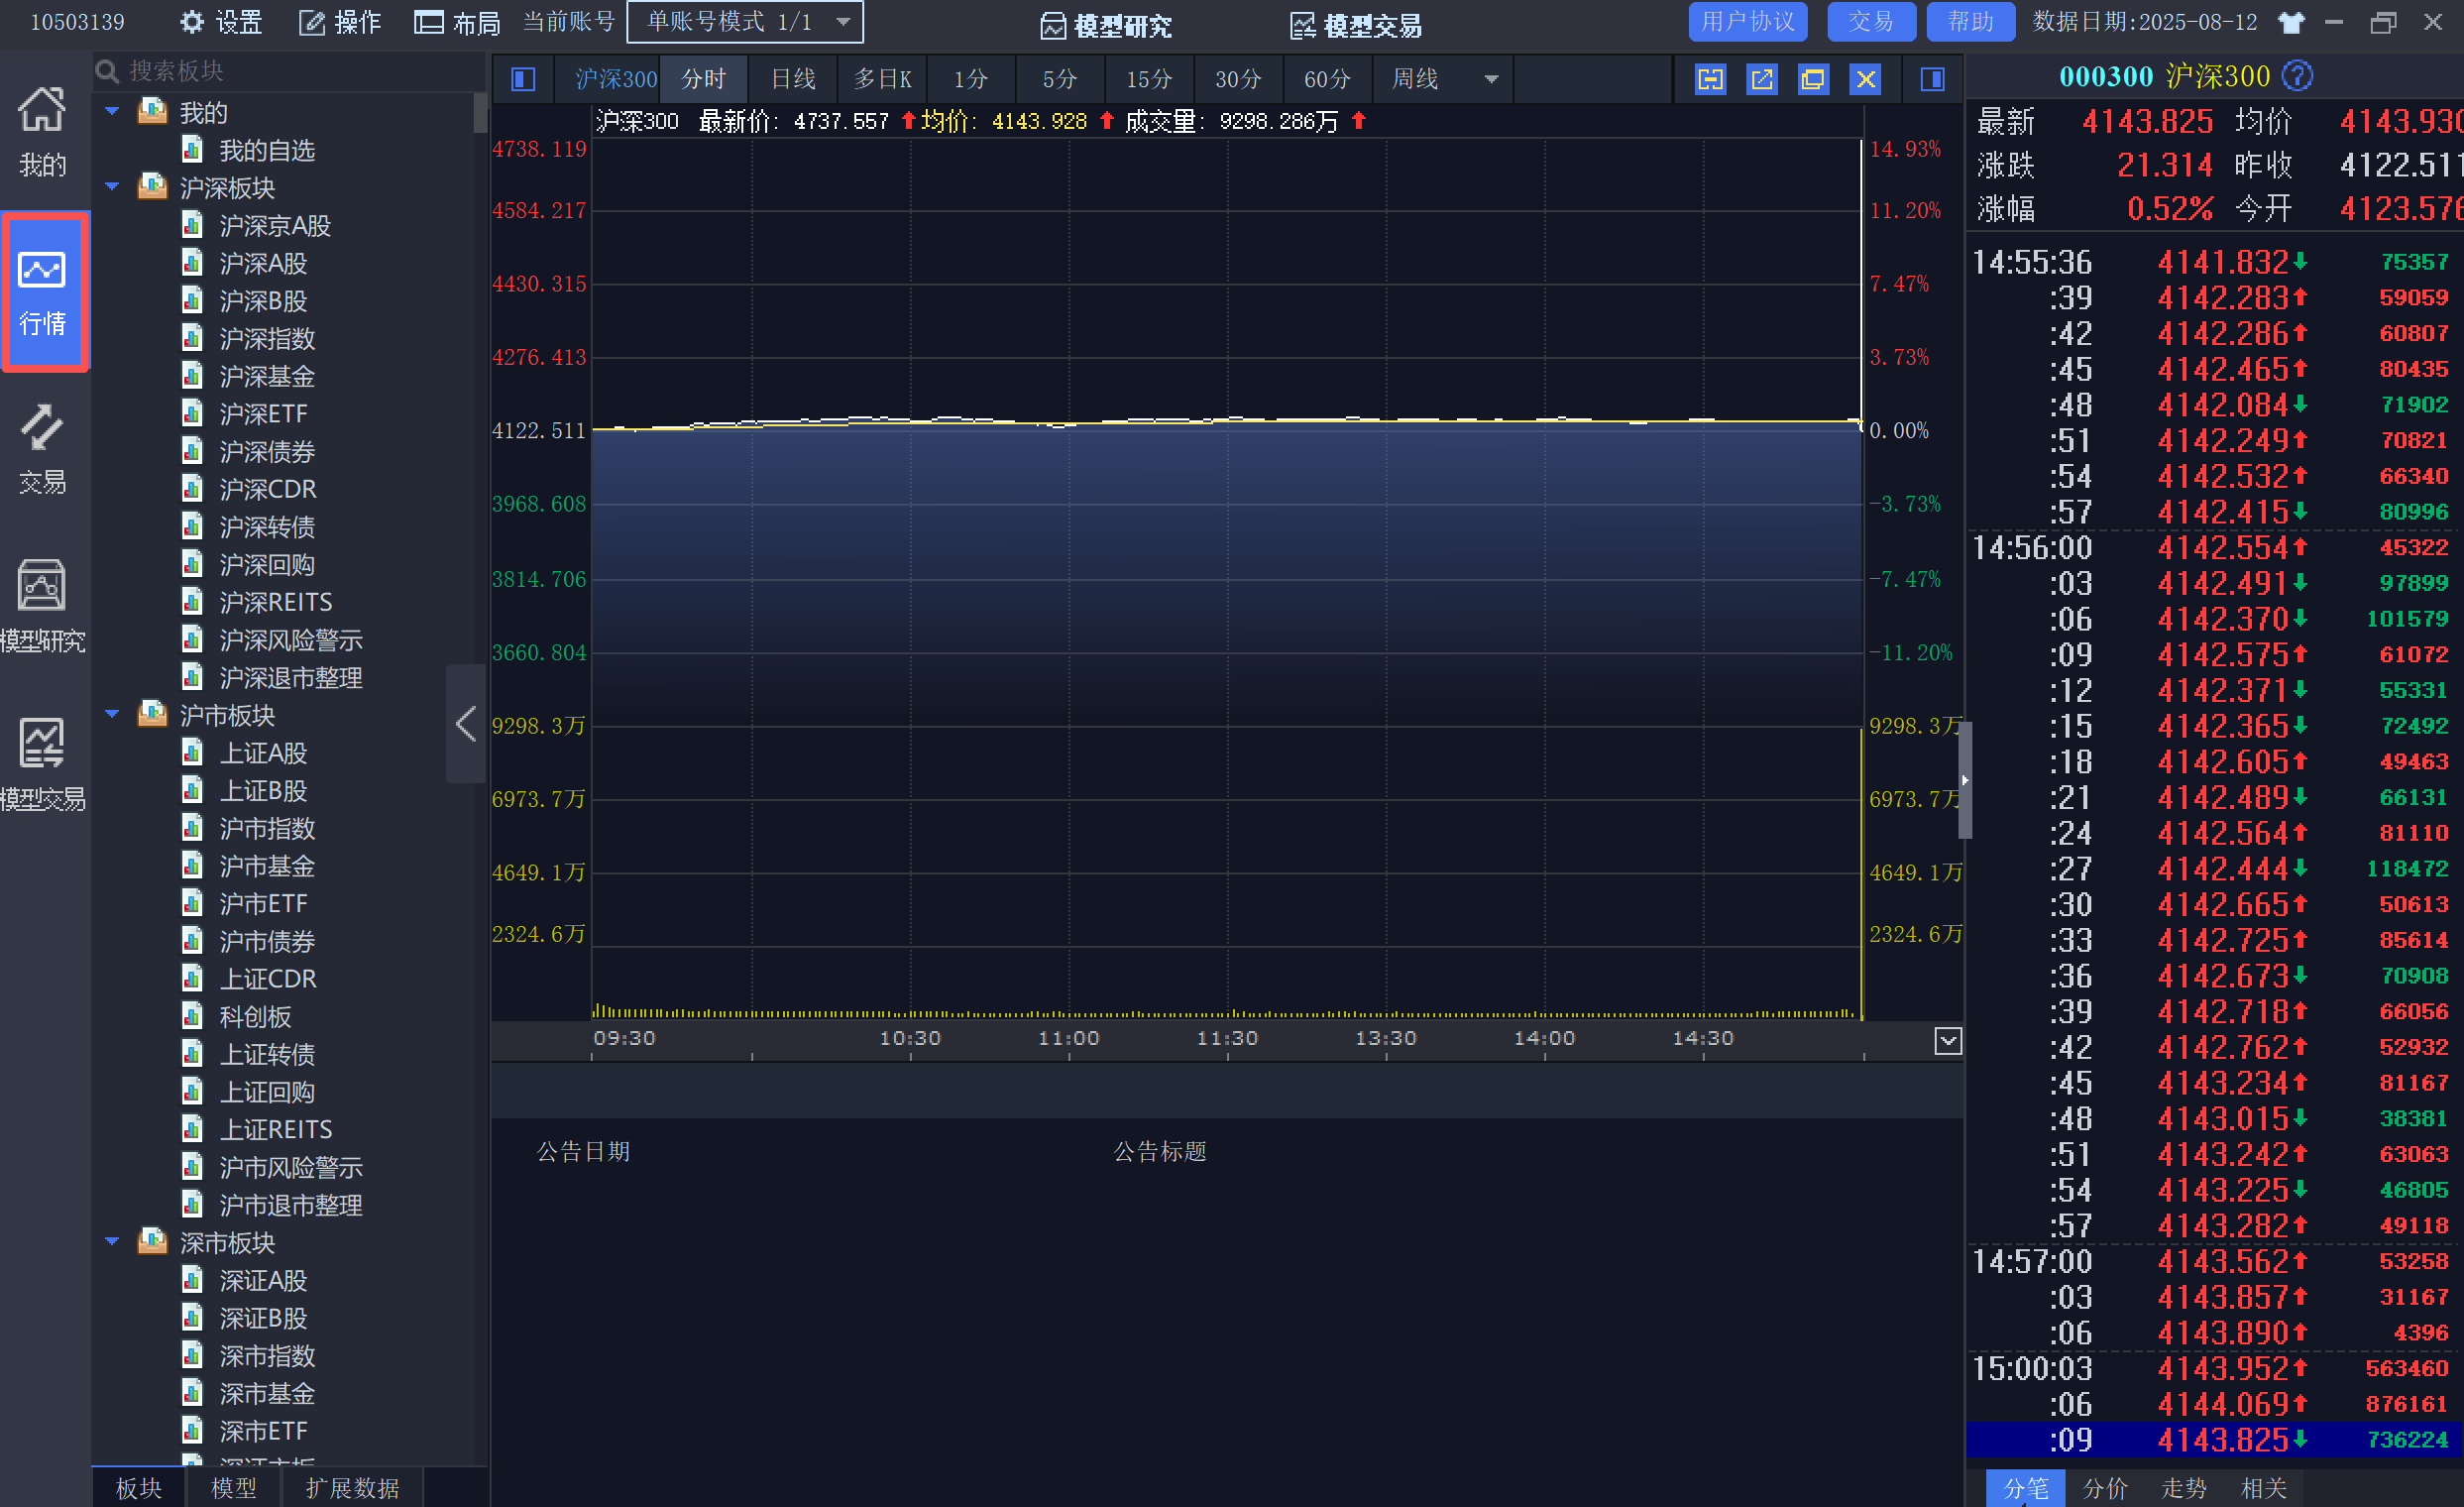Click the overlapping windows chart icon

[x=1812, y=79]
